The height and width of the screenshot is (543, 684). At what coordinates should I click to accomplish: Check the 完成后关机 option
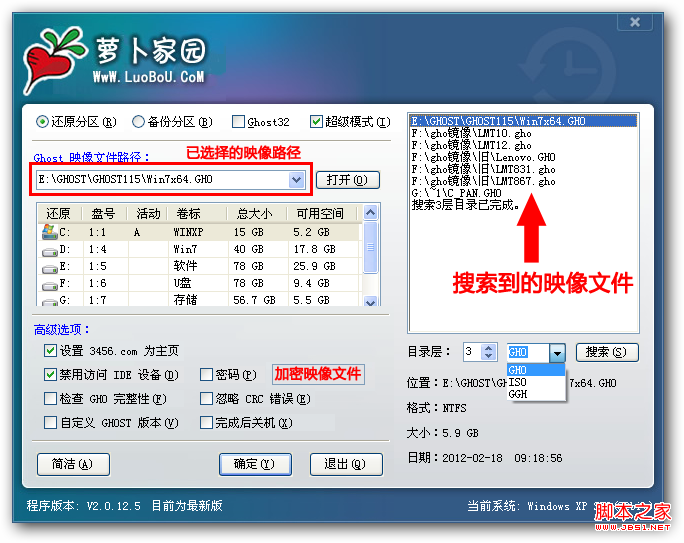[206, 422]
